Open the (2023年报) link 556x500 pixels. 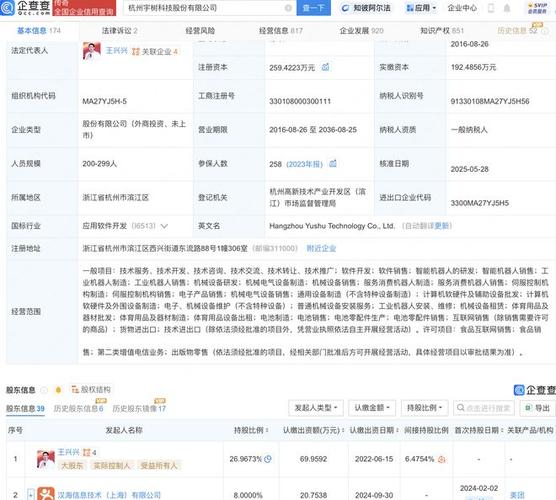pyautogui.click(x=305, y=164)
